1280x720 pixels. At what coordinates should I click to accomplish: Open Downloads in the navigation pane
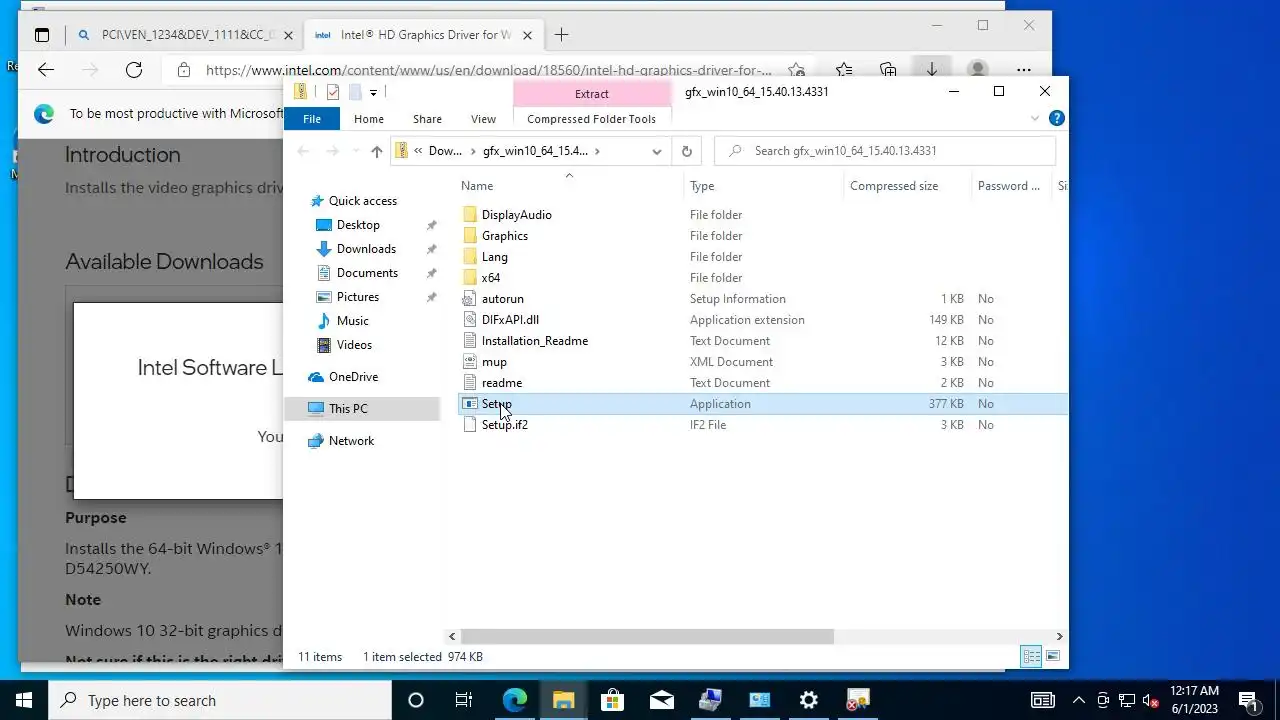[366, 249]
